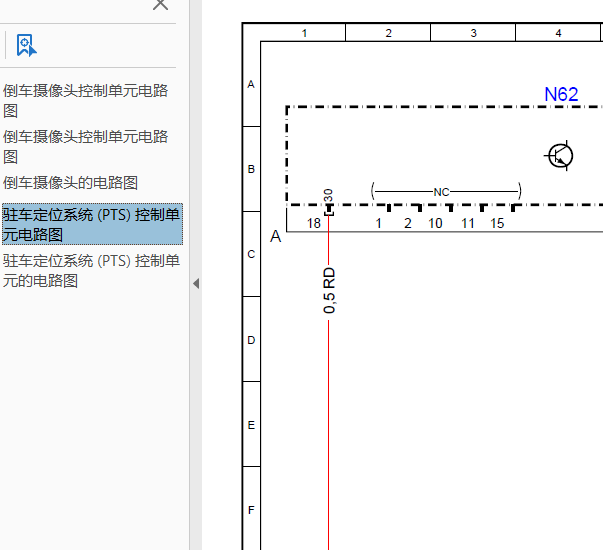Click column header 4 of grid
Screen dimensions: 603x550
click(x=558, y=33)
